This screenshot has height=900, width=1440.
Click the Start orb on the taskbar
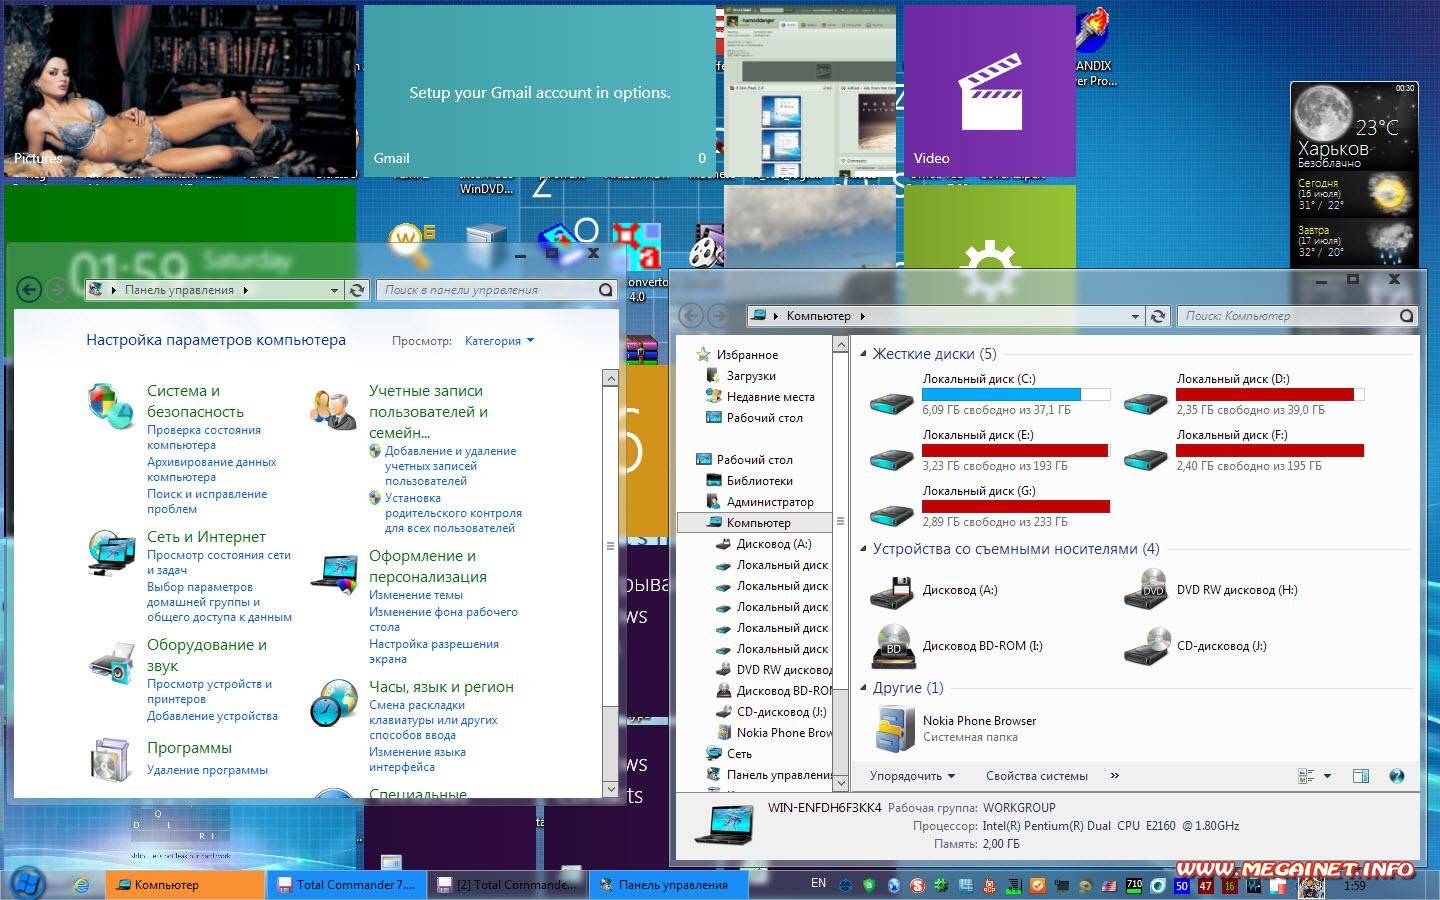(27, 884)
